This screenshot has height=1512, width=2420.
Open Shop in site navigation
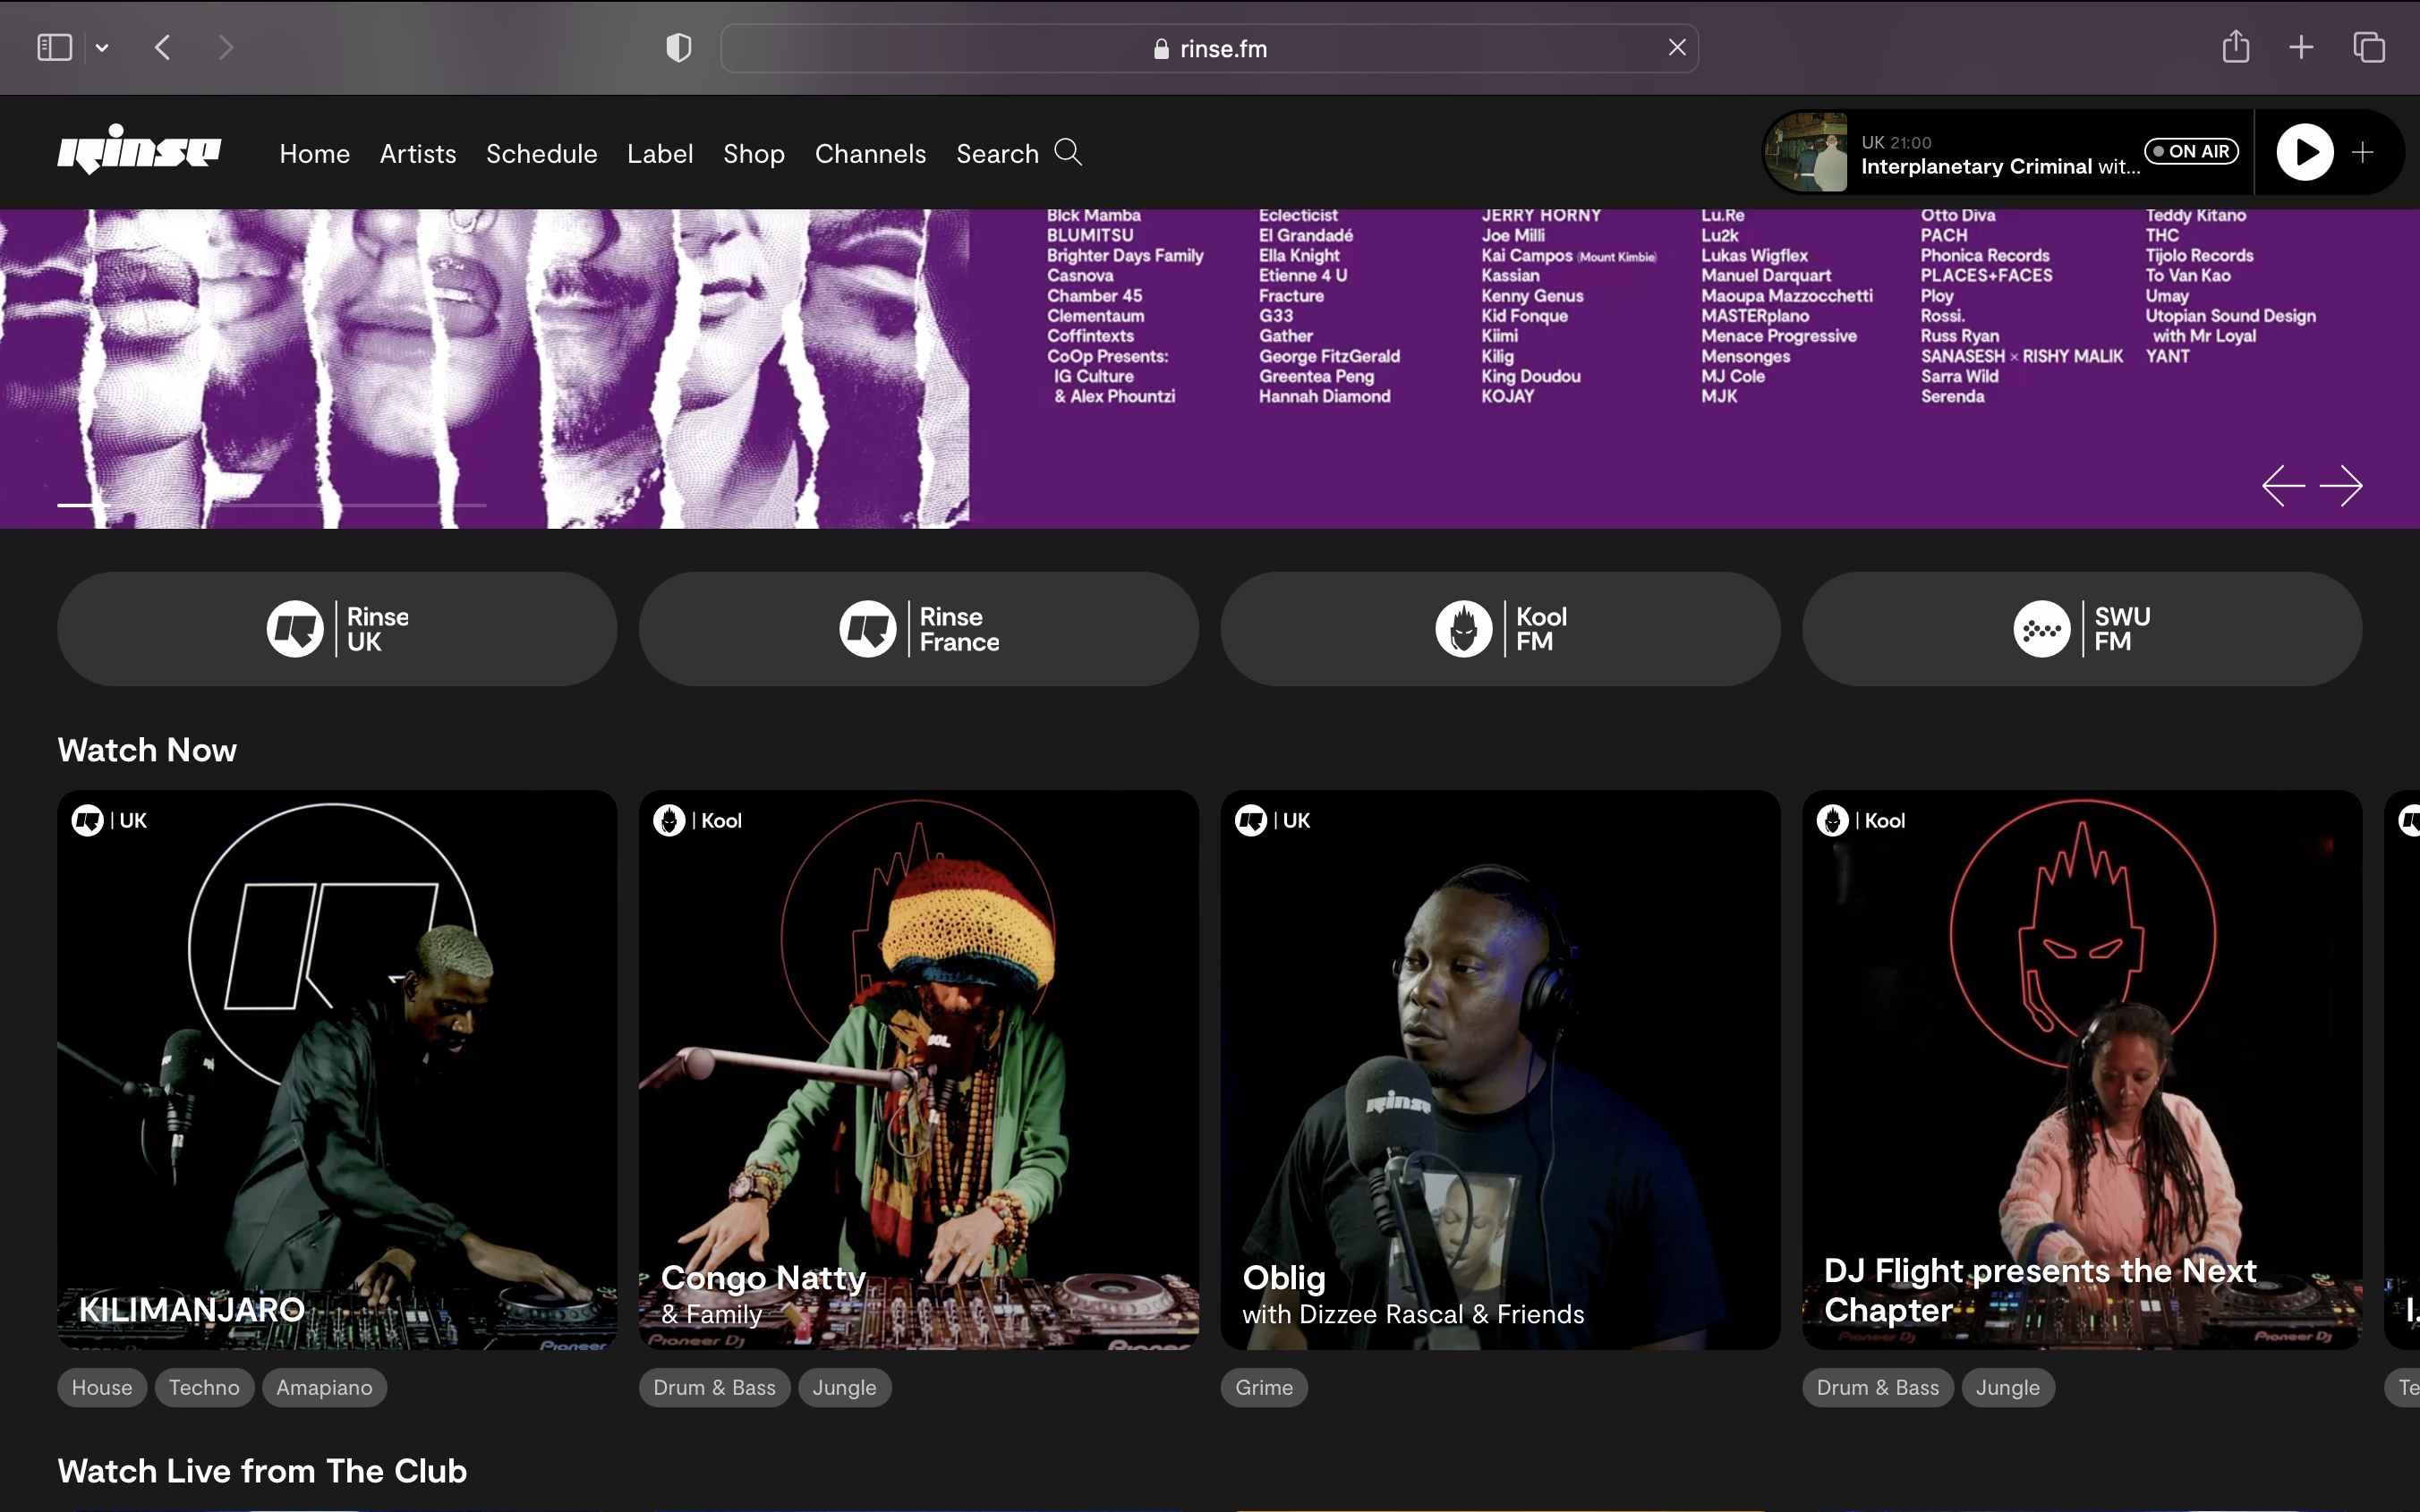point(754,154)
